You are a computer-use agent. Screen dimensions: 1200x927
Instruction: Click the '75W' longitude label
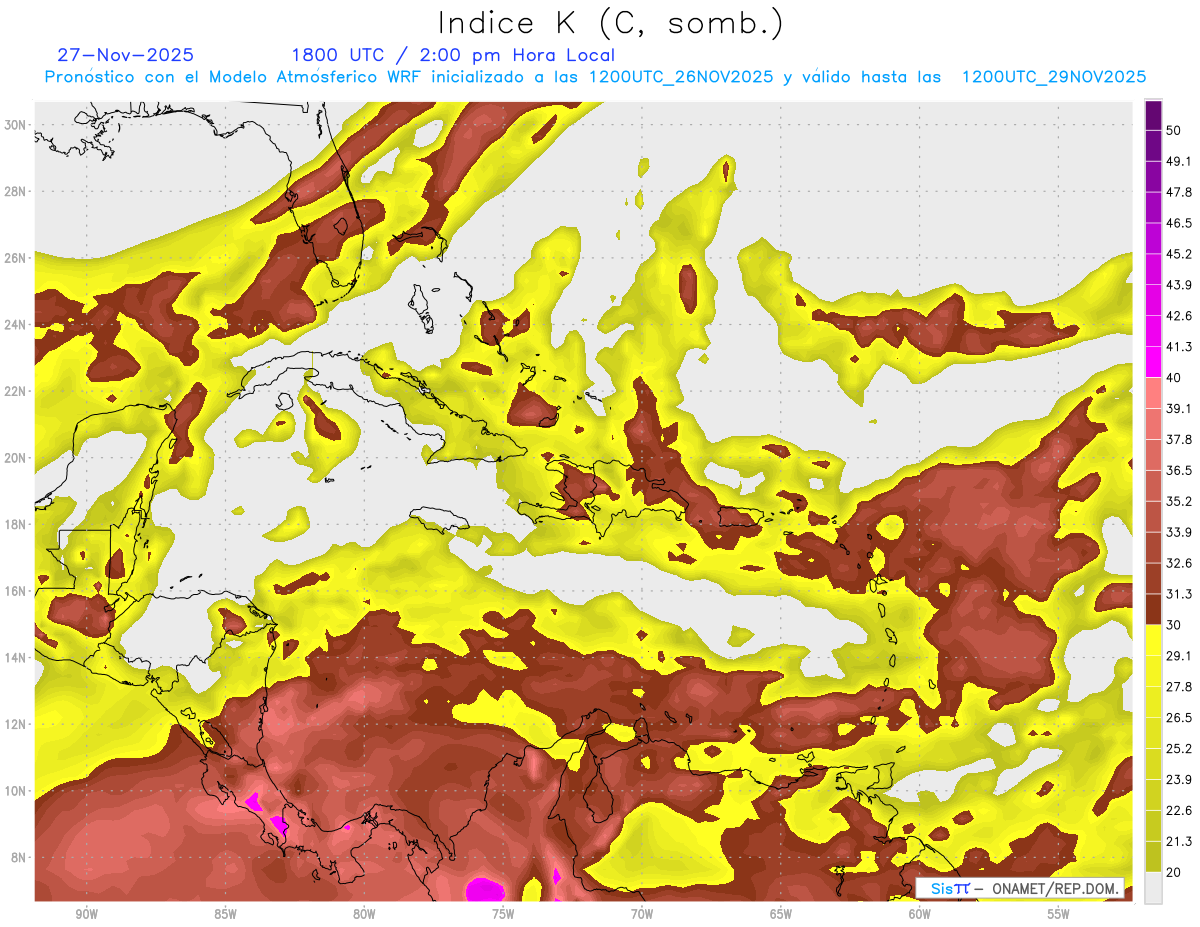point(503,915)
